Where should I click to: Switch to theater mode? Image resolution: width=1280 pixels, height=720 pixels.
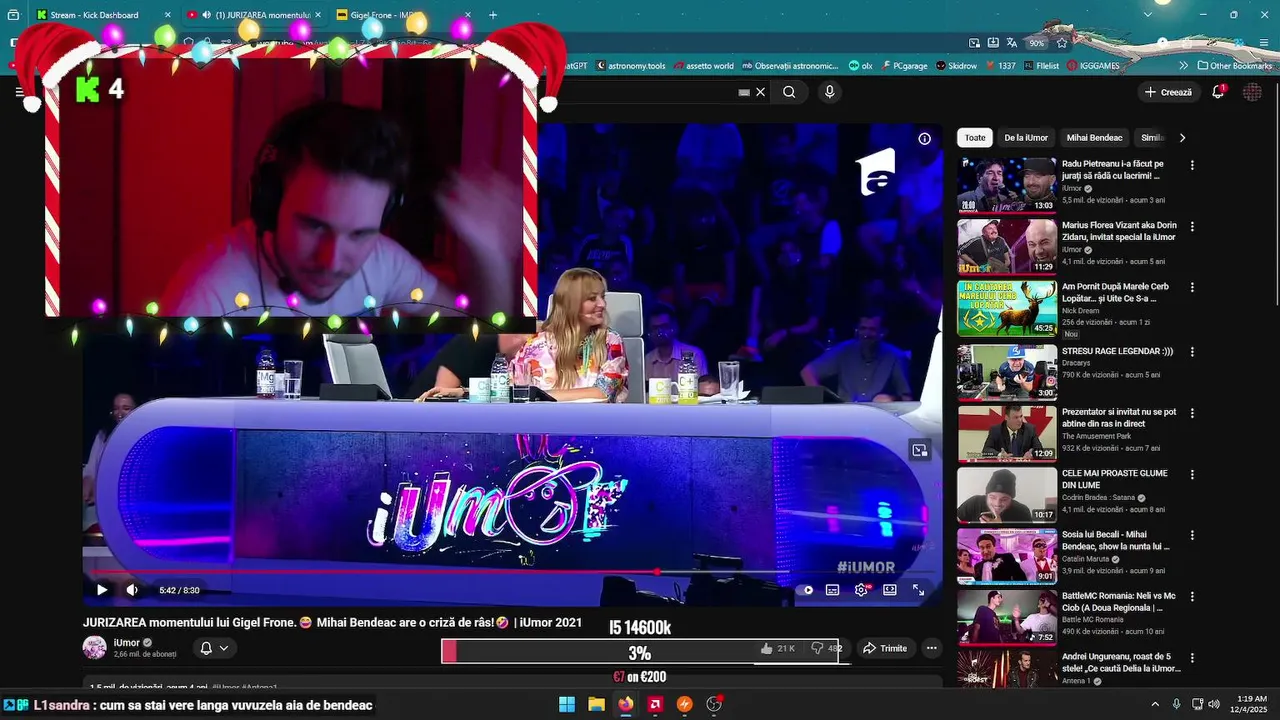889,590
